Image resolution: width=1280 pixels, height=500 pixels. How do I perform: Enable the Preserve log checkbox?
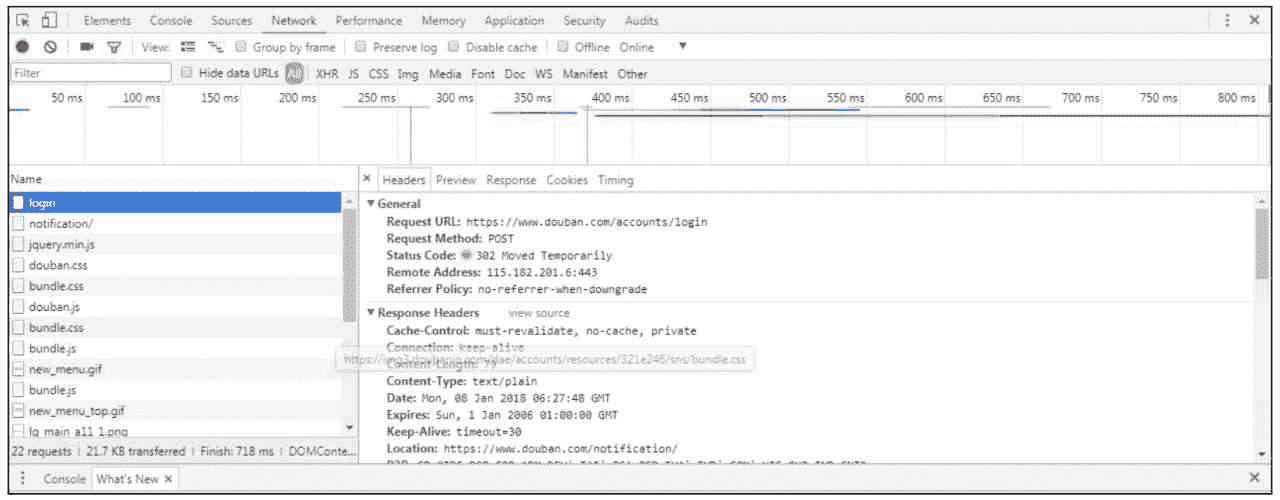[x=361, y=47]
